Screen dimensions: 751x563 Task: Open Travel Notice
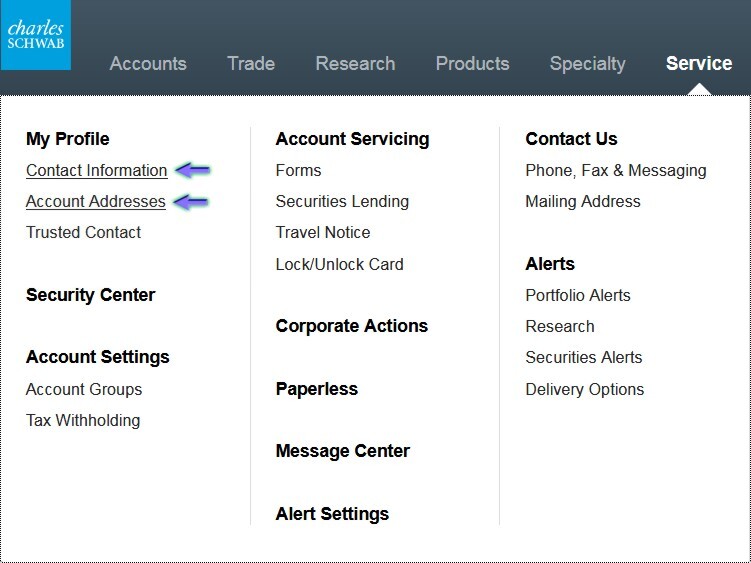click(322, 232)
